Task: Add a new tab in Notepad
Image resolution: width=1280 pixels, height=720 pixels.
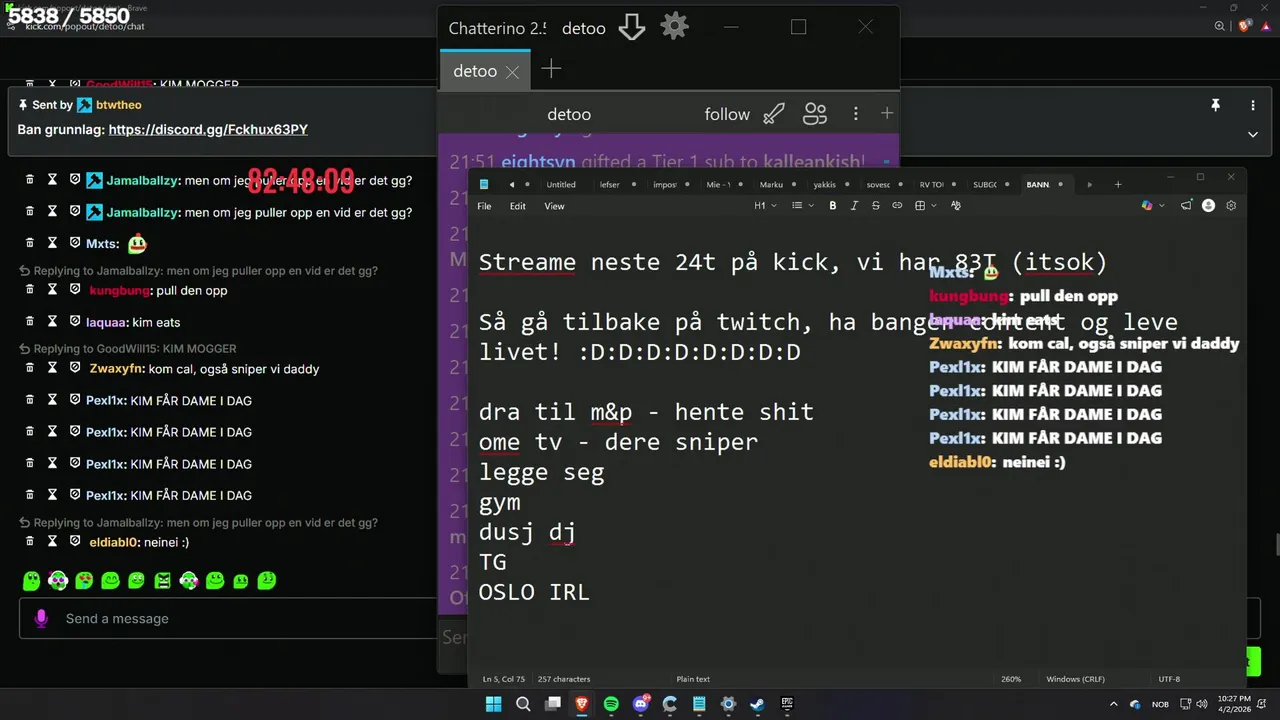Action: pyautogui.click(x=1118, y=185)
